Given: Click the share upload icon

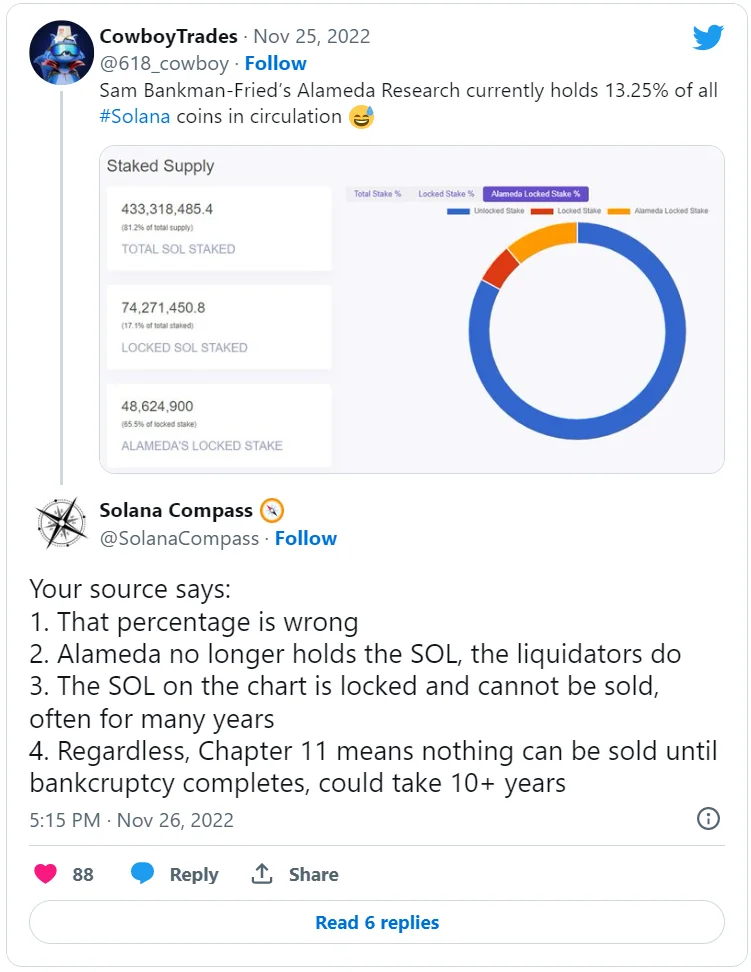Looking at the screenshot, I should coord(262,874).
